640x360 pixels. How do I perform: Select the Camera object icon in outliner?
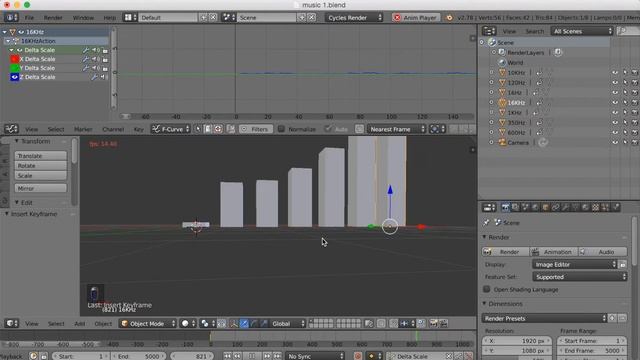coord(502,142)
